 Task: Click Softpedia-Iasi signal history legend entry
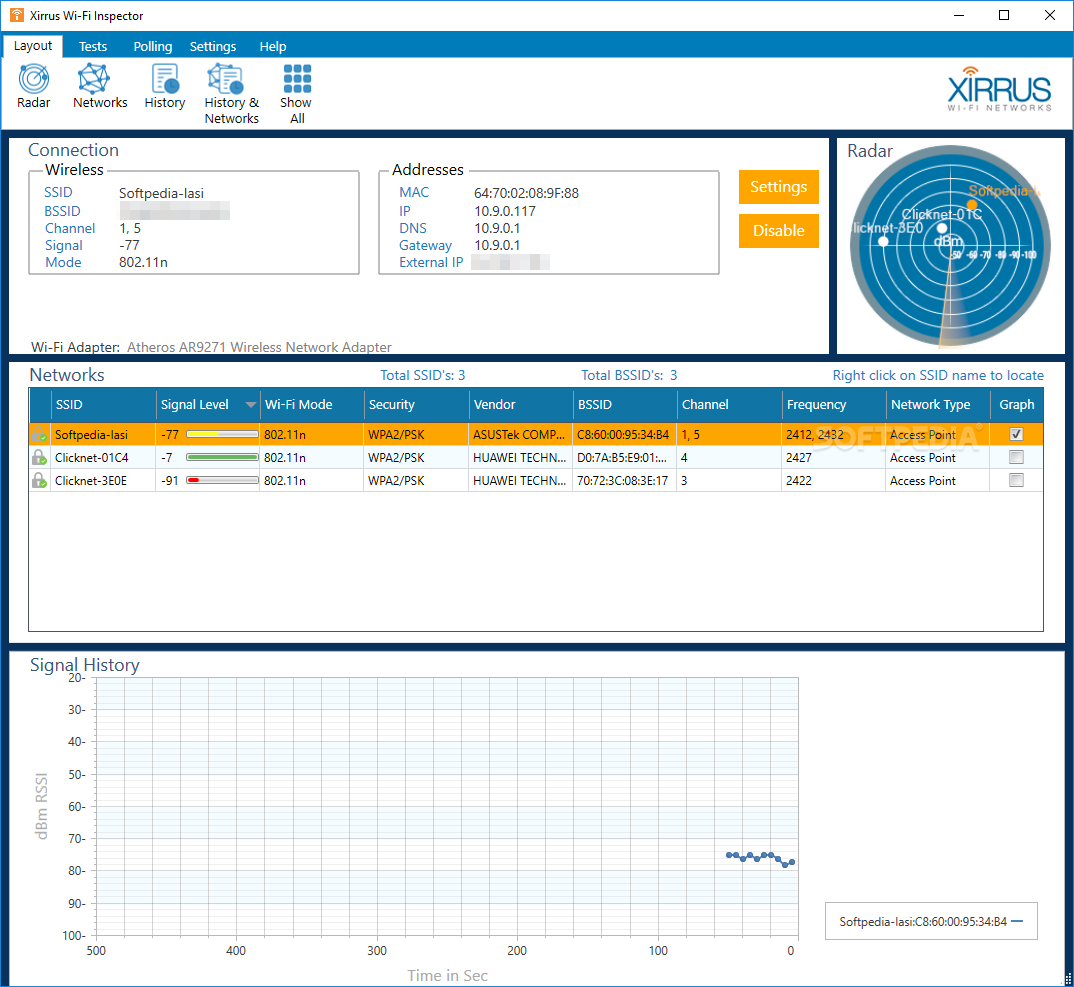(931, 921)
